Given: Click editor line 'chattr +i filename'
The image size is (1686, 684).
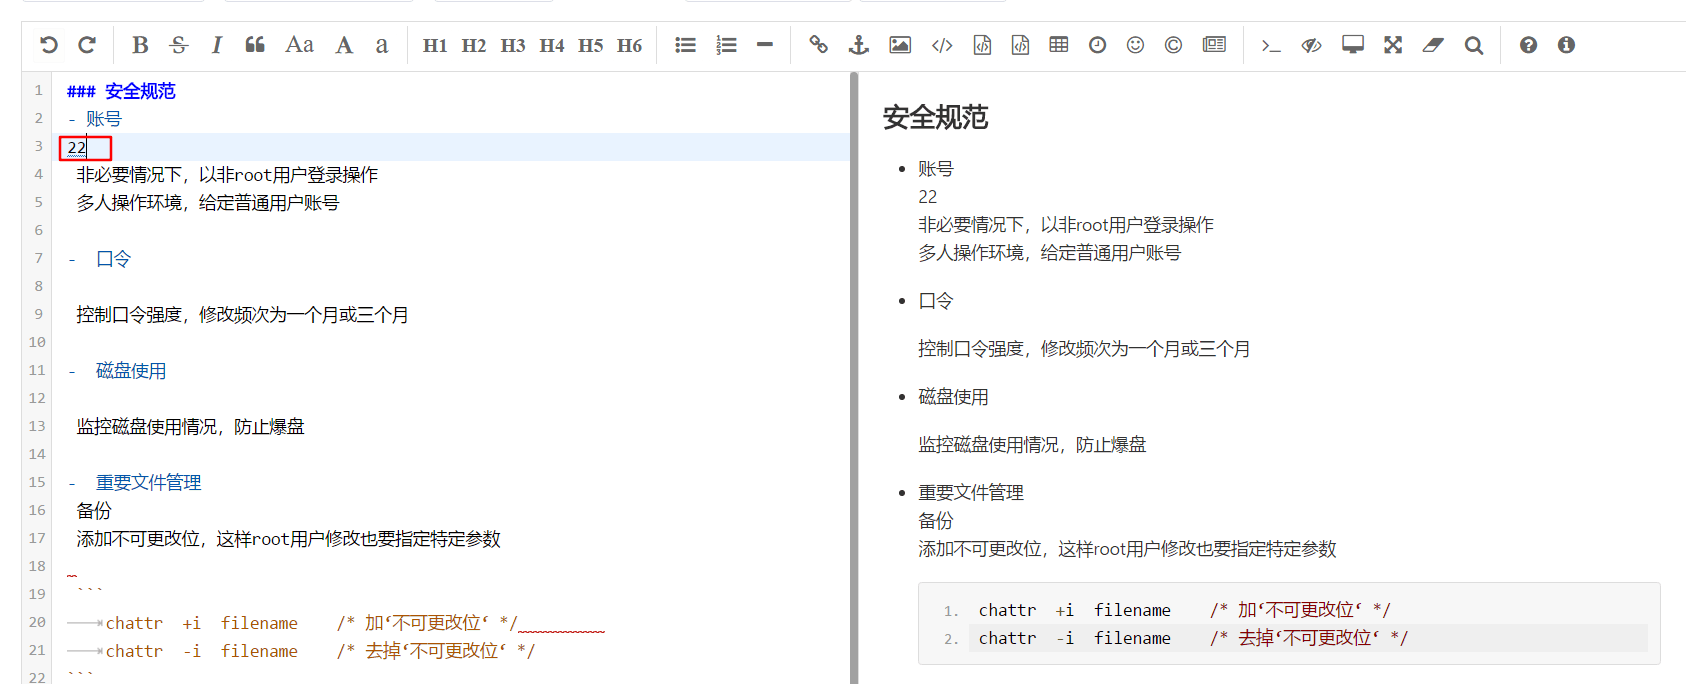Looking at the screenshot, I should (202, 623).
